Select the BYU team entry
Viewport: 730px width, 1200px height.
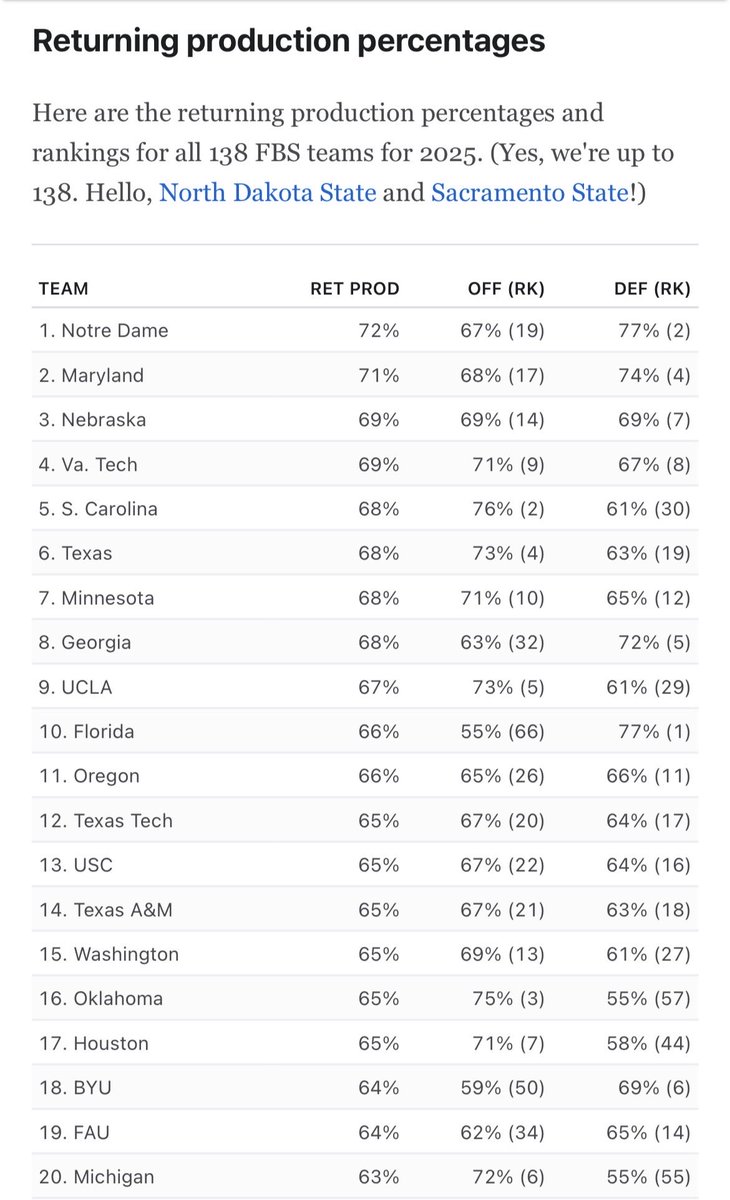(73, 1087)
